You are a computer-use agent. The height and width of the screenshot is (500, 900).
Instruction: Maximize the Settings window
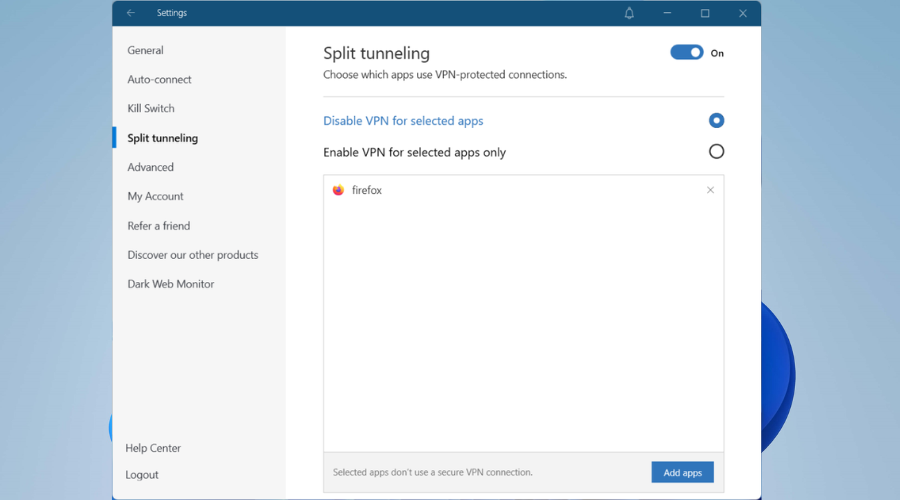point(705,13)
